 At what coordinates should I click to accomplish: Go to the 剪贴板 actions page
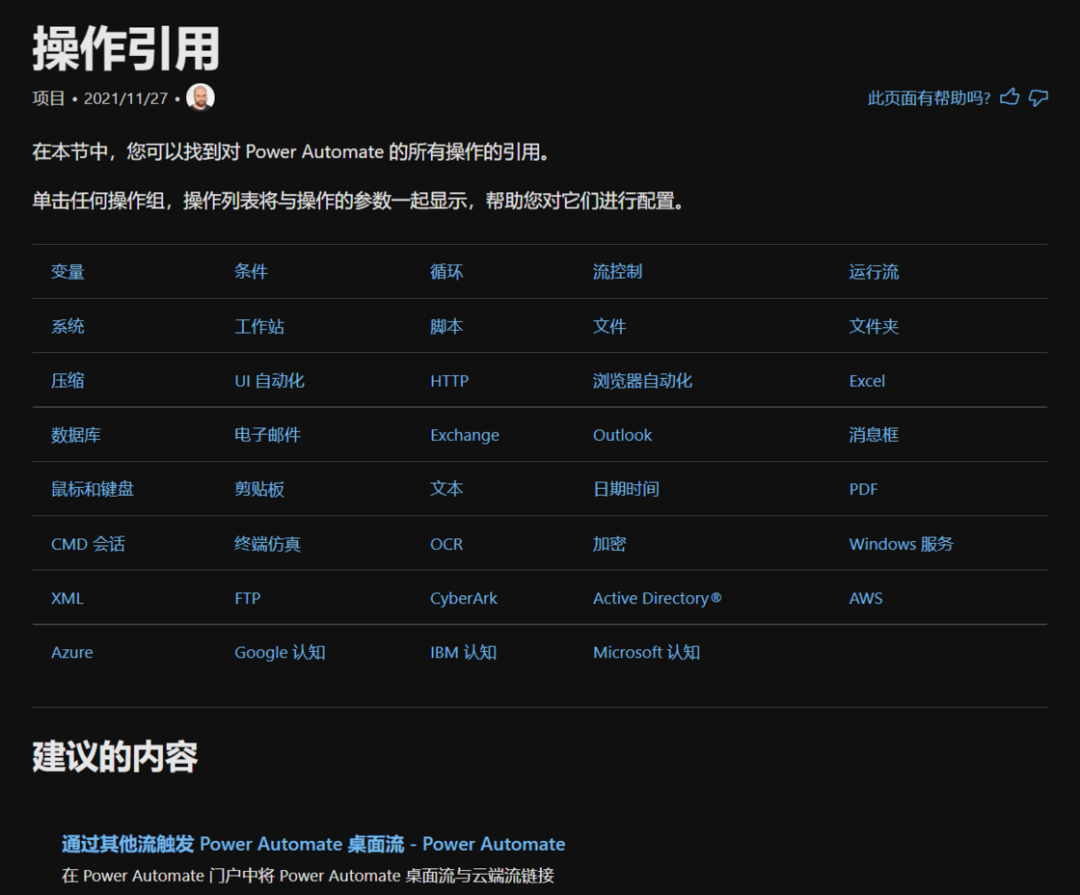point(259,489)
